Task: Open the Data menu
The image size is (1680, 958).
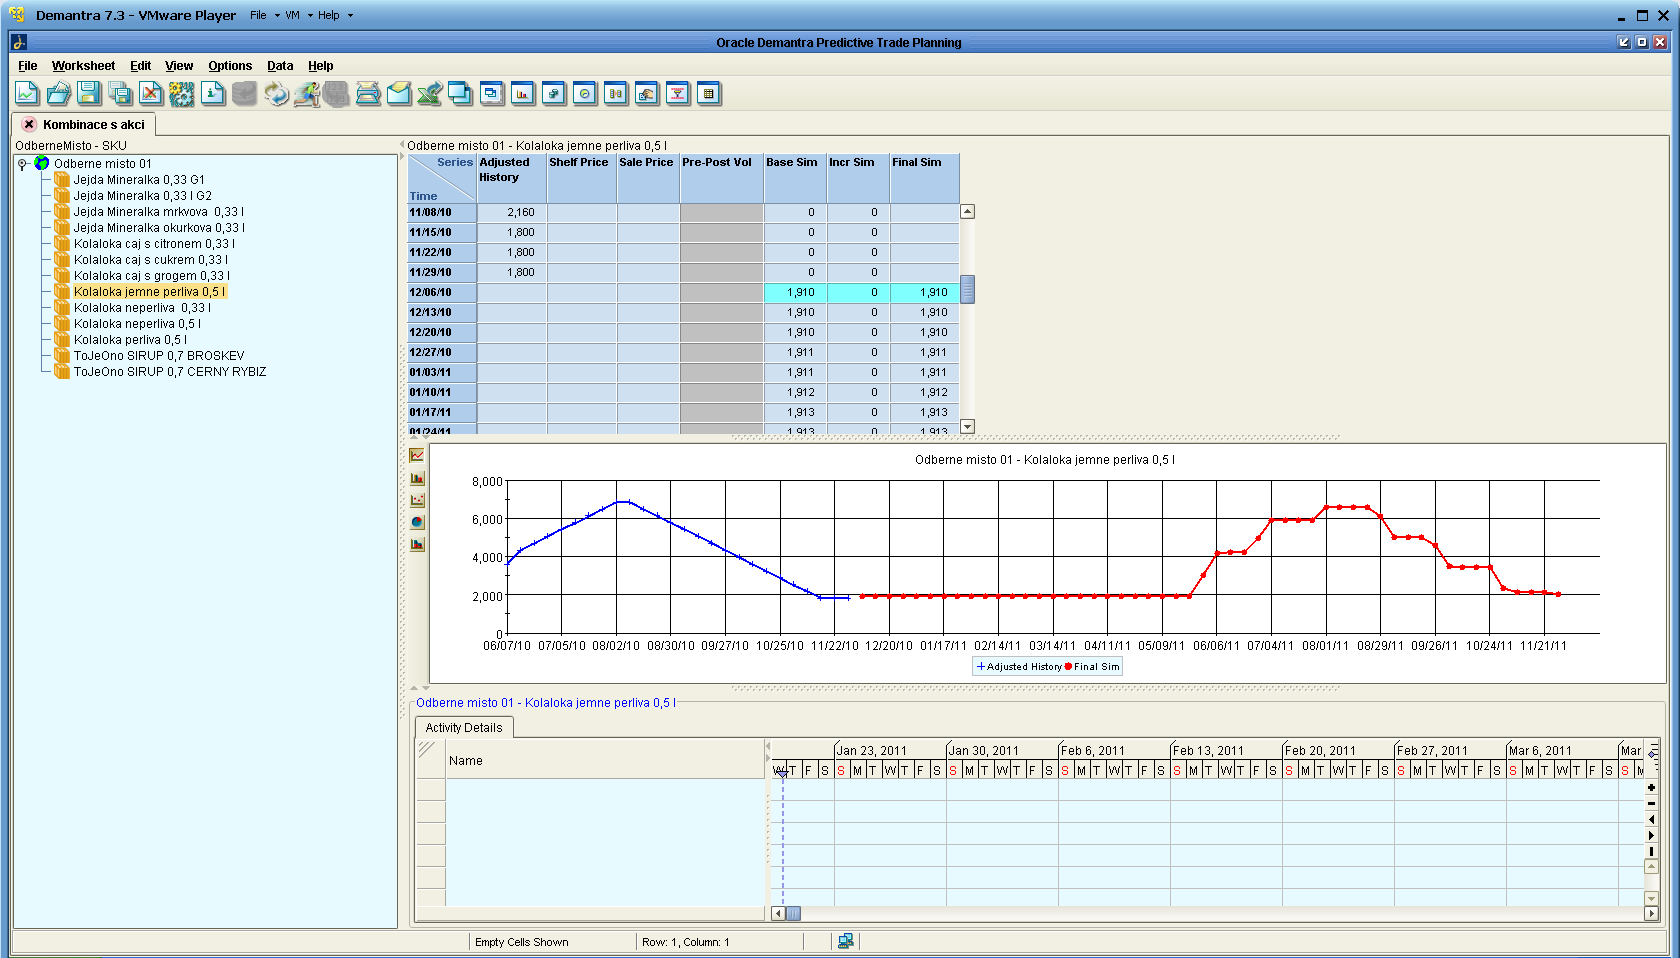Action: (x=280, y=66)
